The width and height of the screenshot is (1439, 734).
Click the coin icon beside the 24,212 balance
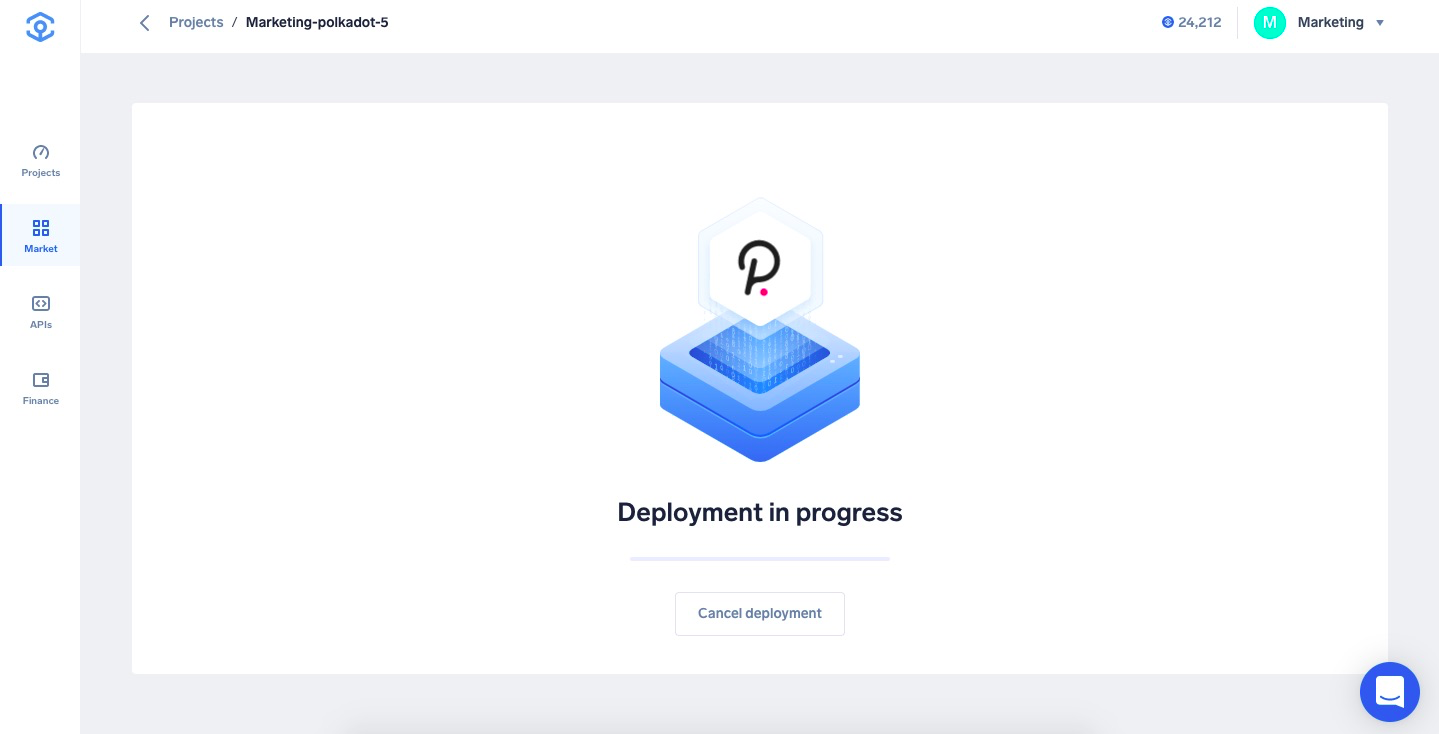click(x=1168, y=22)
